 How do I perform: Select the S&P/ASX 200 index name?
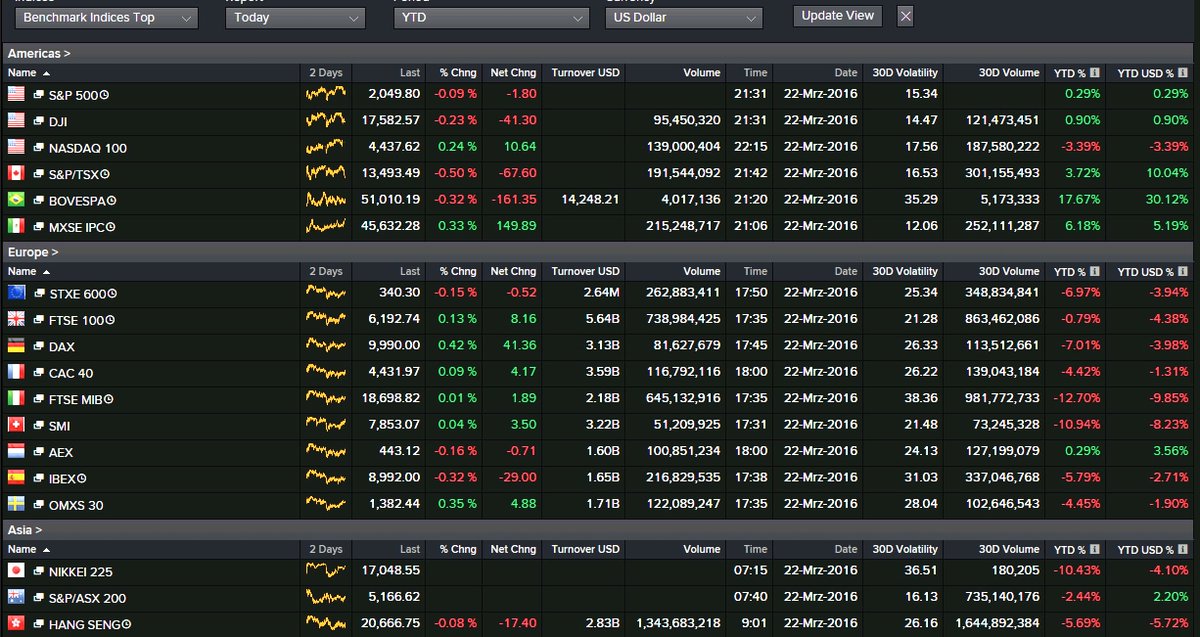pyautogui.click(x=87, y=598)
